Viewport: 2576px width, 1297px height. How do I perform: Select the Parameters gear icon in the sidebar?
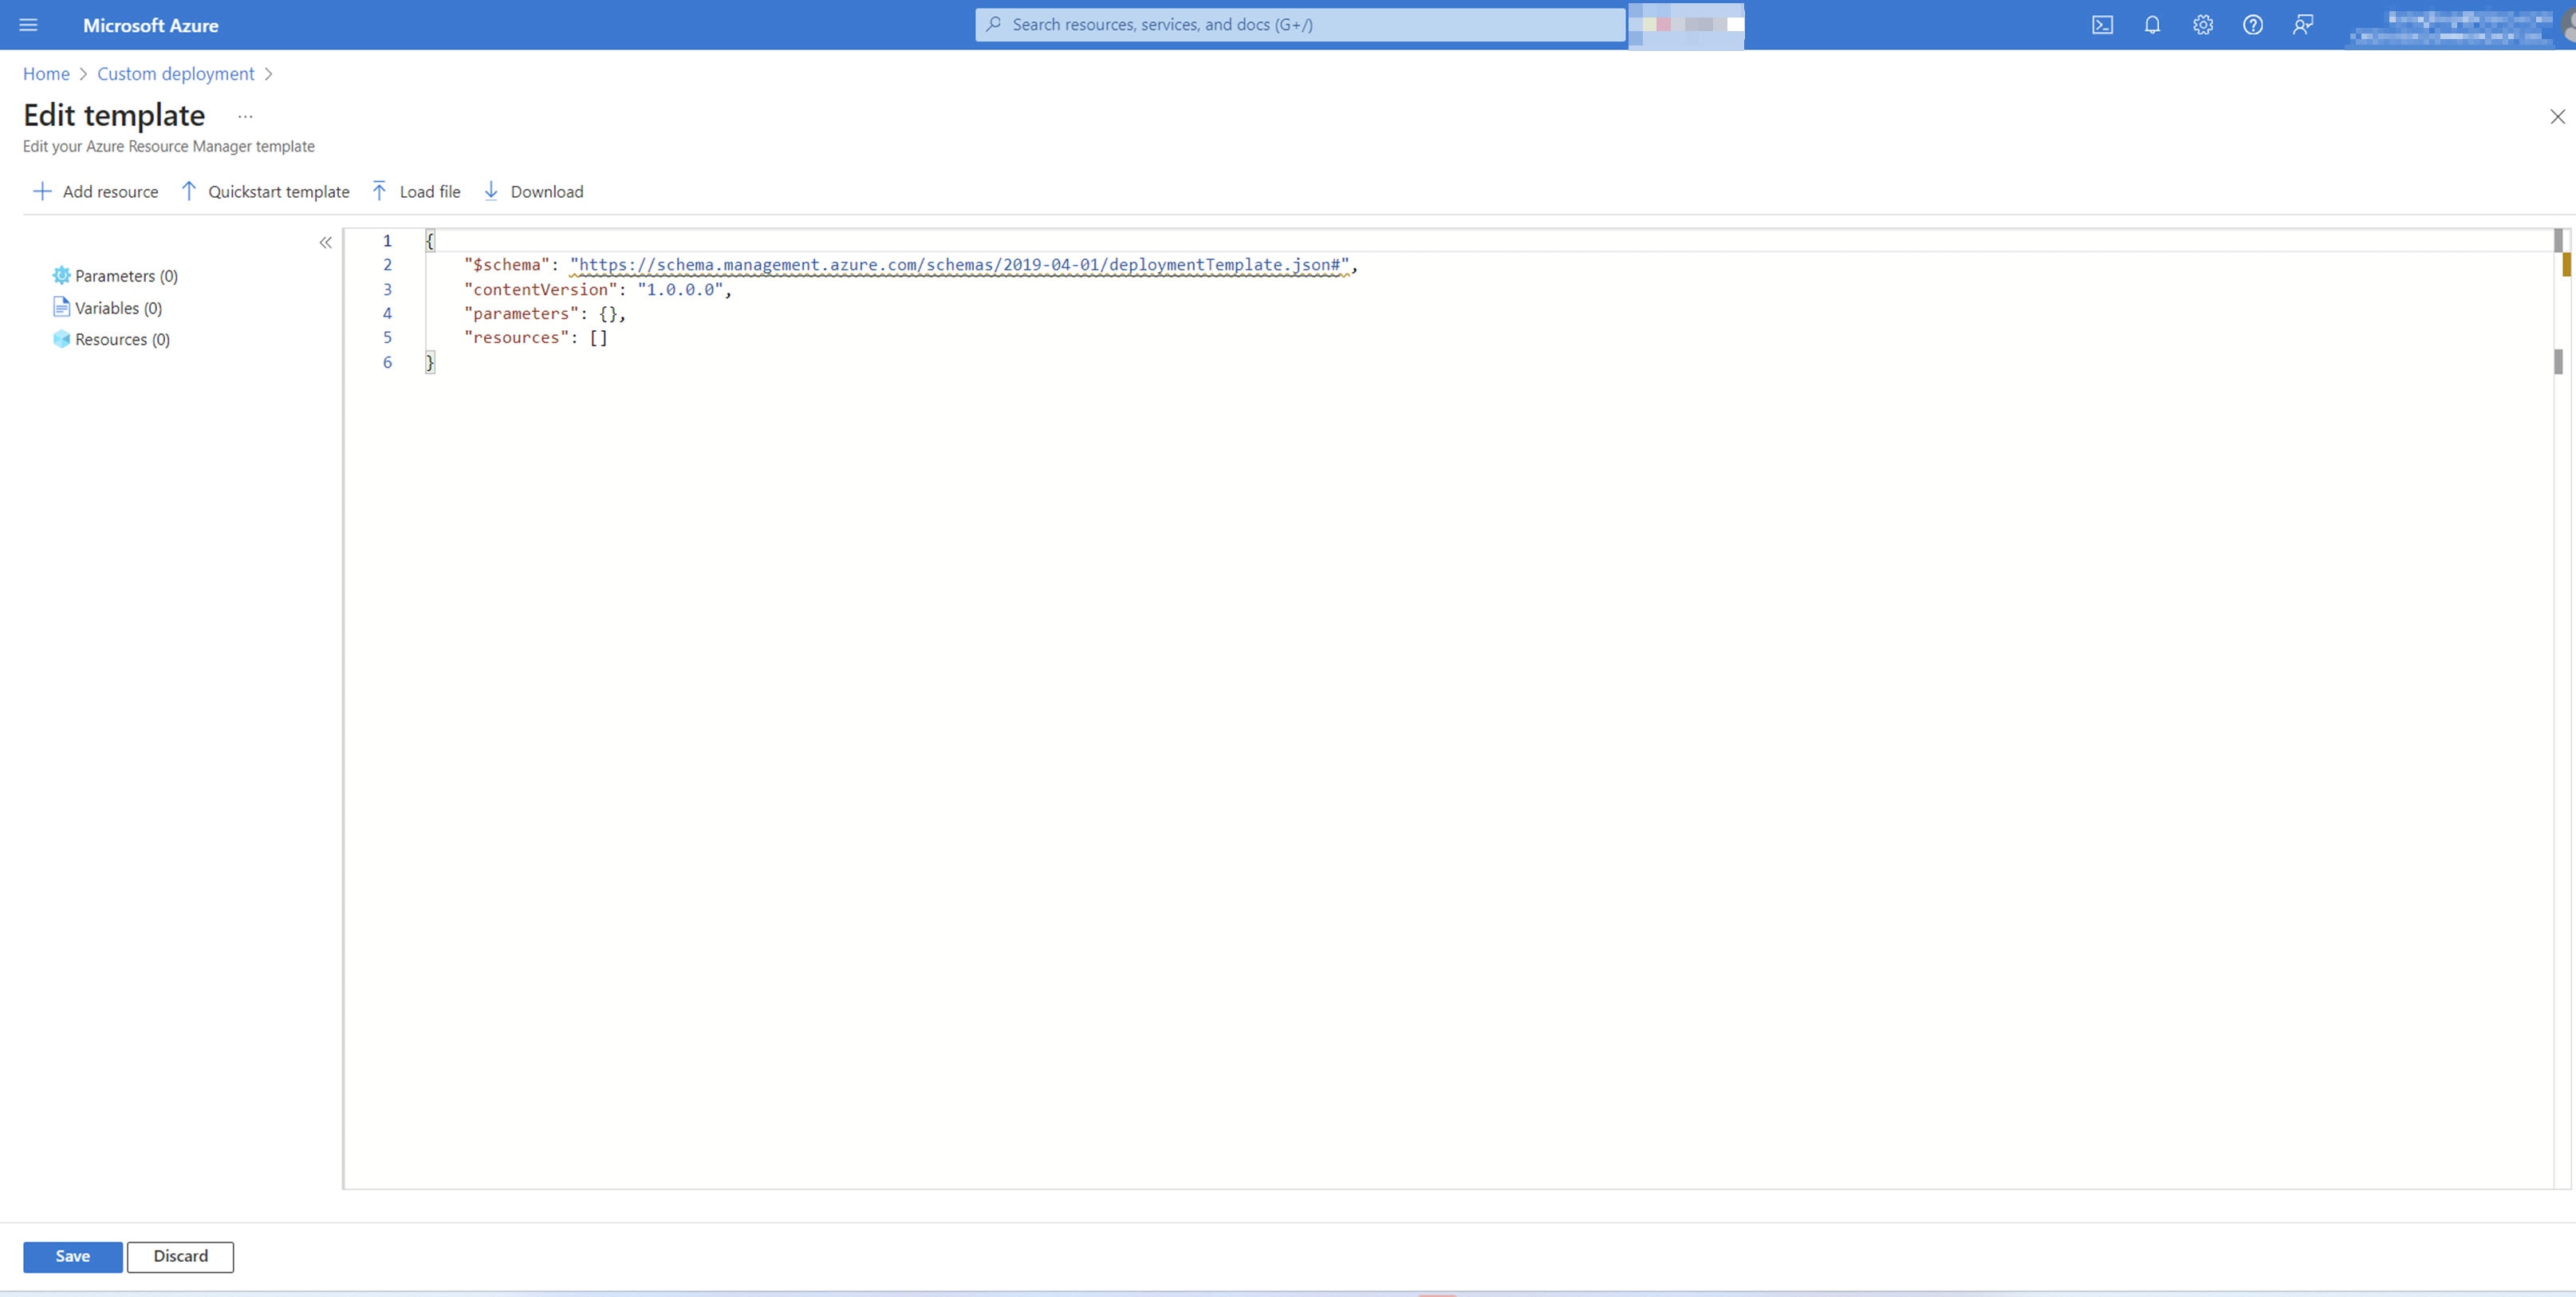click(61, 275)
